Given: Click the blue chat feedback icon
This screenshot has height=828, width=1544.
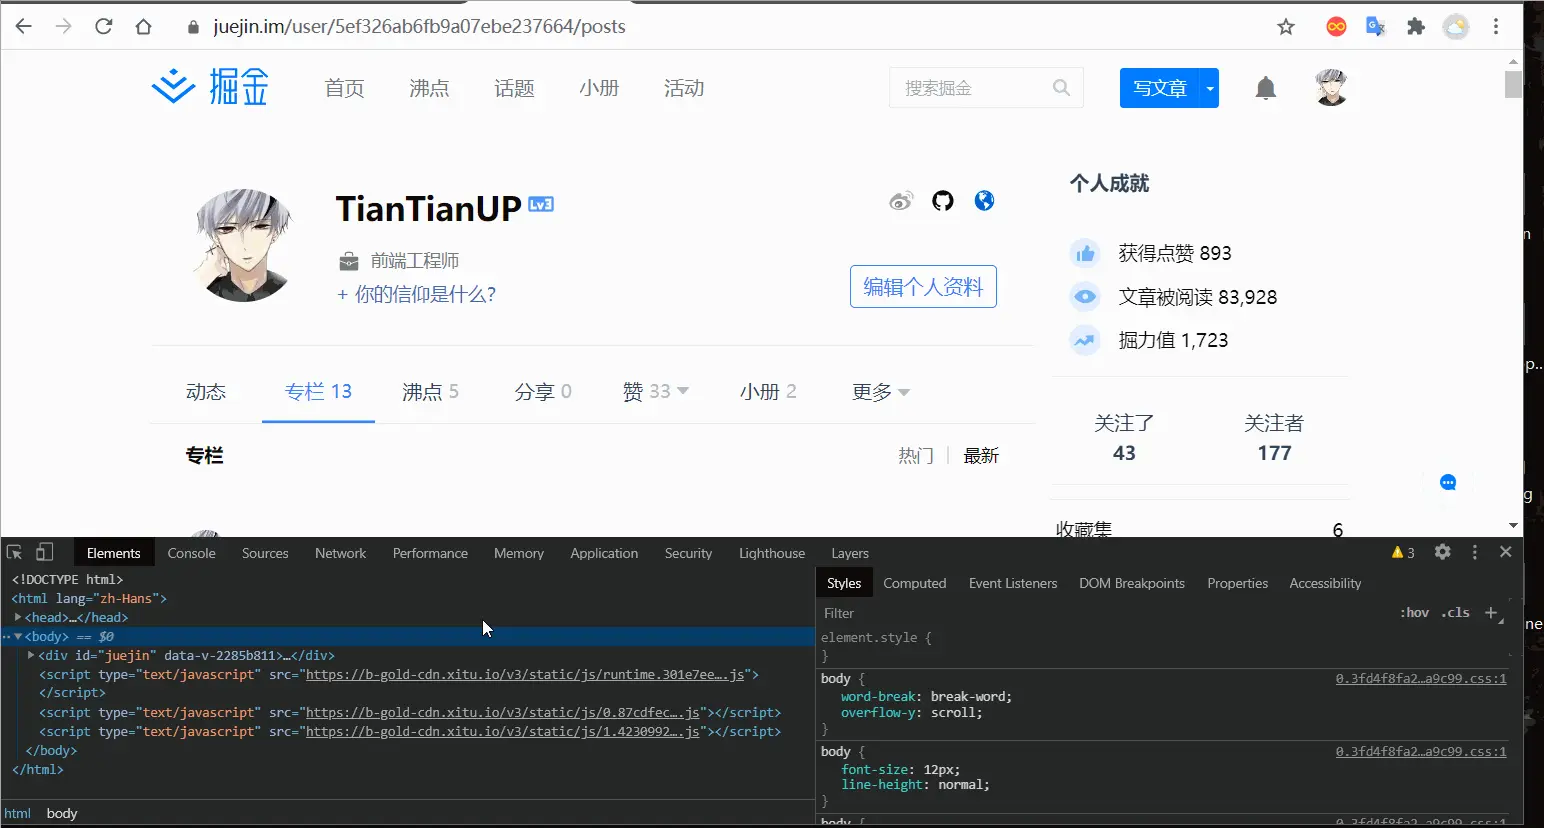Looking at the screenshot, I should (x=1448, y=482).
